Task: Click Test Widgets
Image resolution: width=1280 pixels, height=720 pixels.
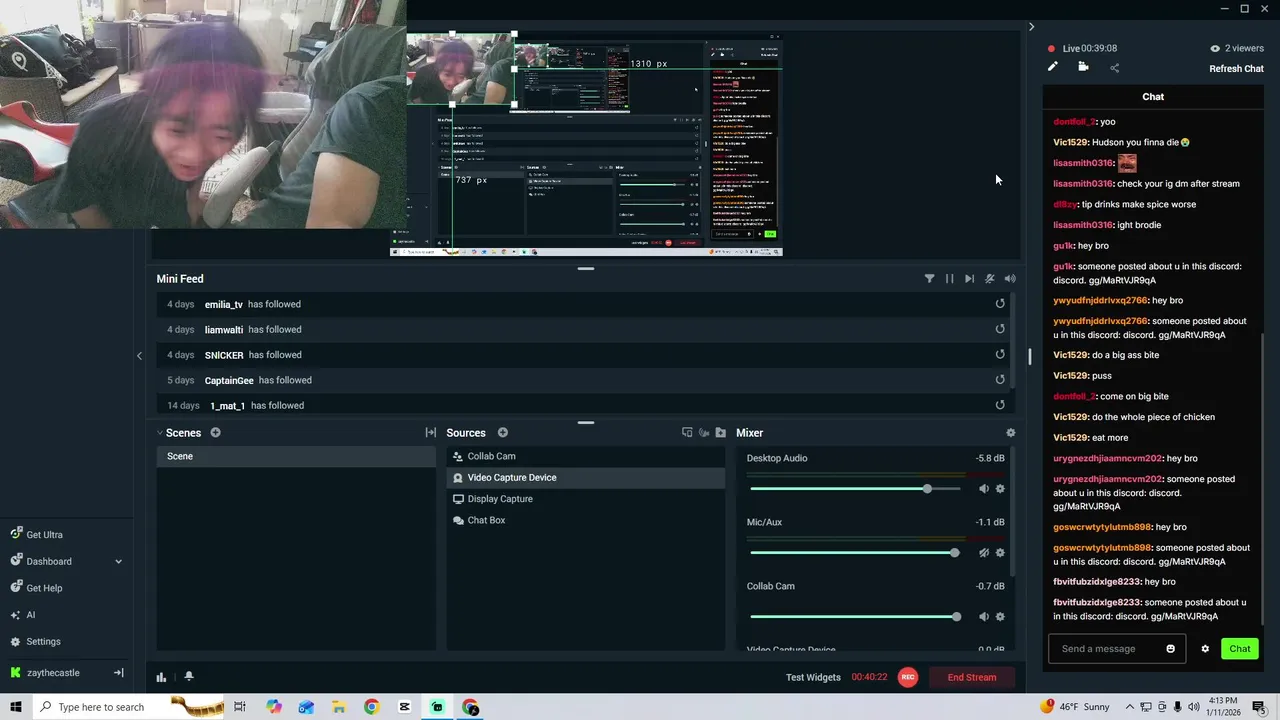Action: point(813,677)
